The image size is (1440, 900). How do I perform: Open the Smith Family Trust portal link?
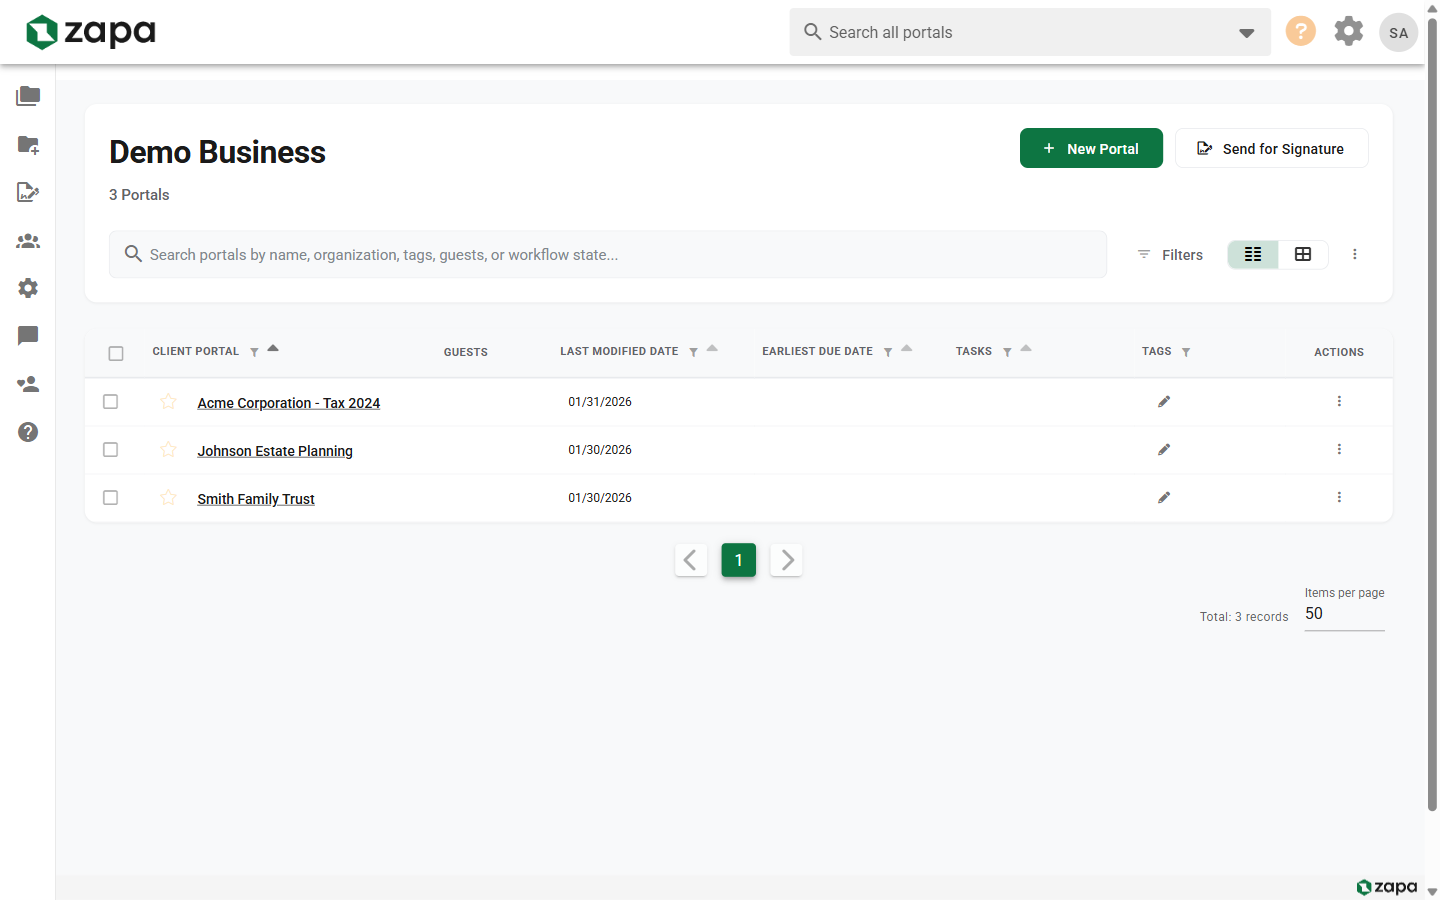(256, 499)
